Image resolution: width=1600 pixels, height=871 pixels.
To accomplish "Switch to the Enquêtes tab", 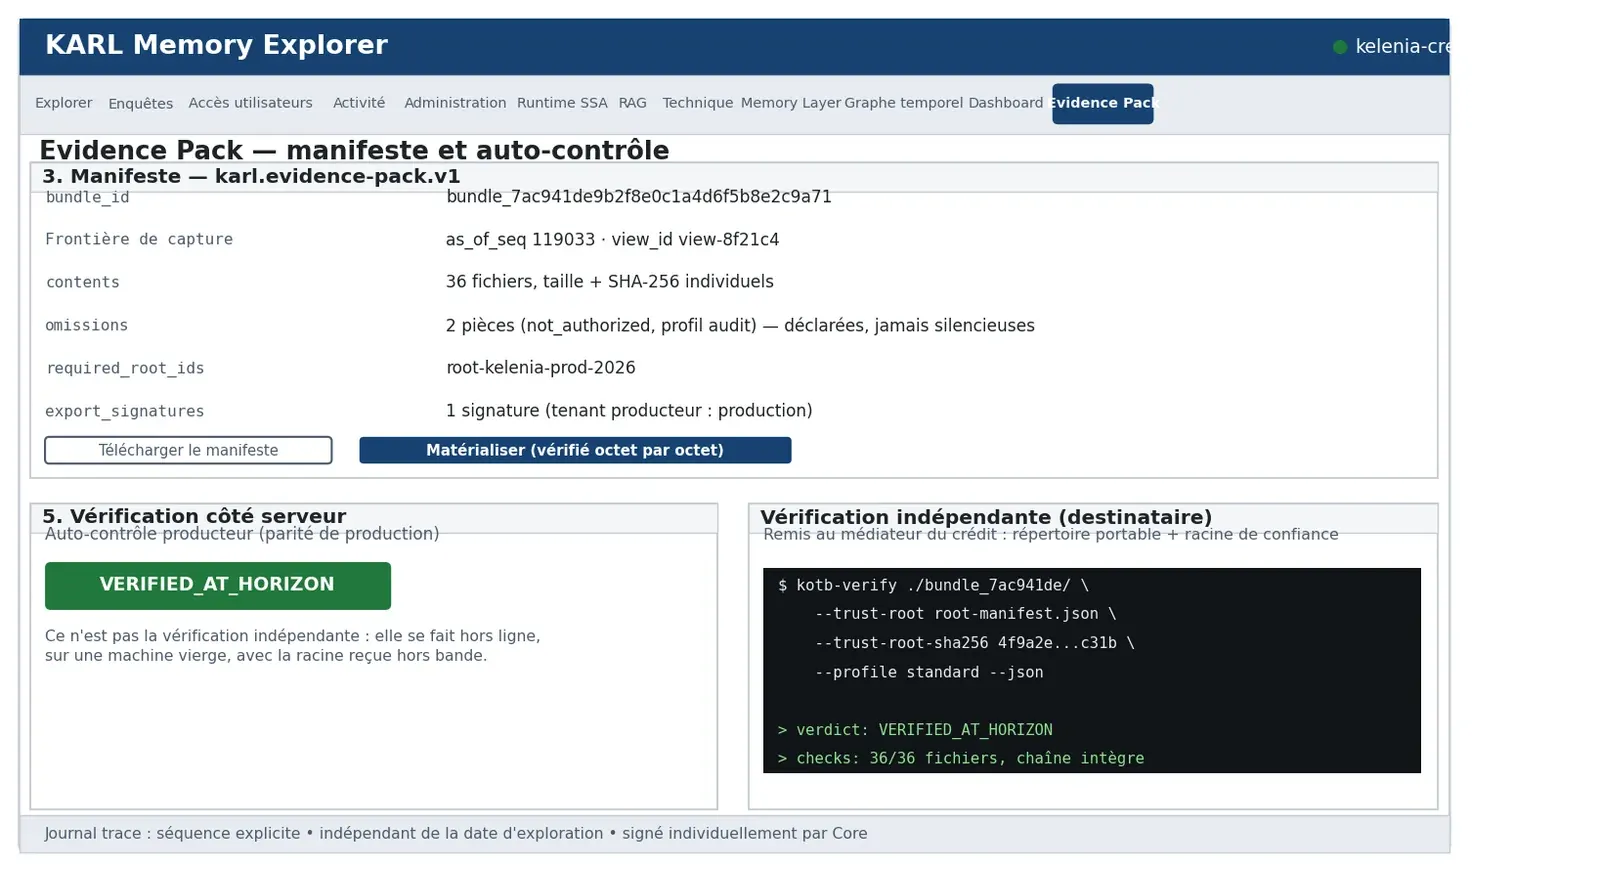I will coord(140,103).
